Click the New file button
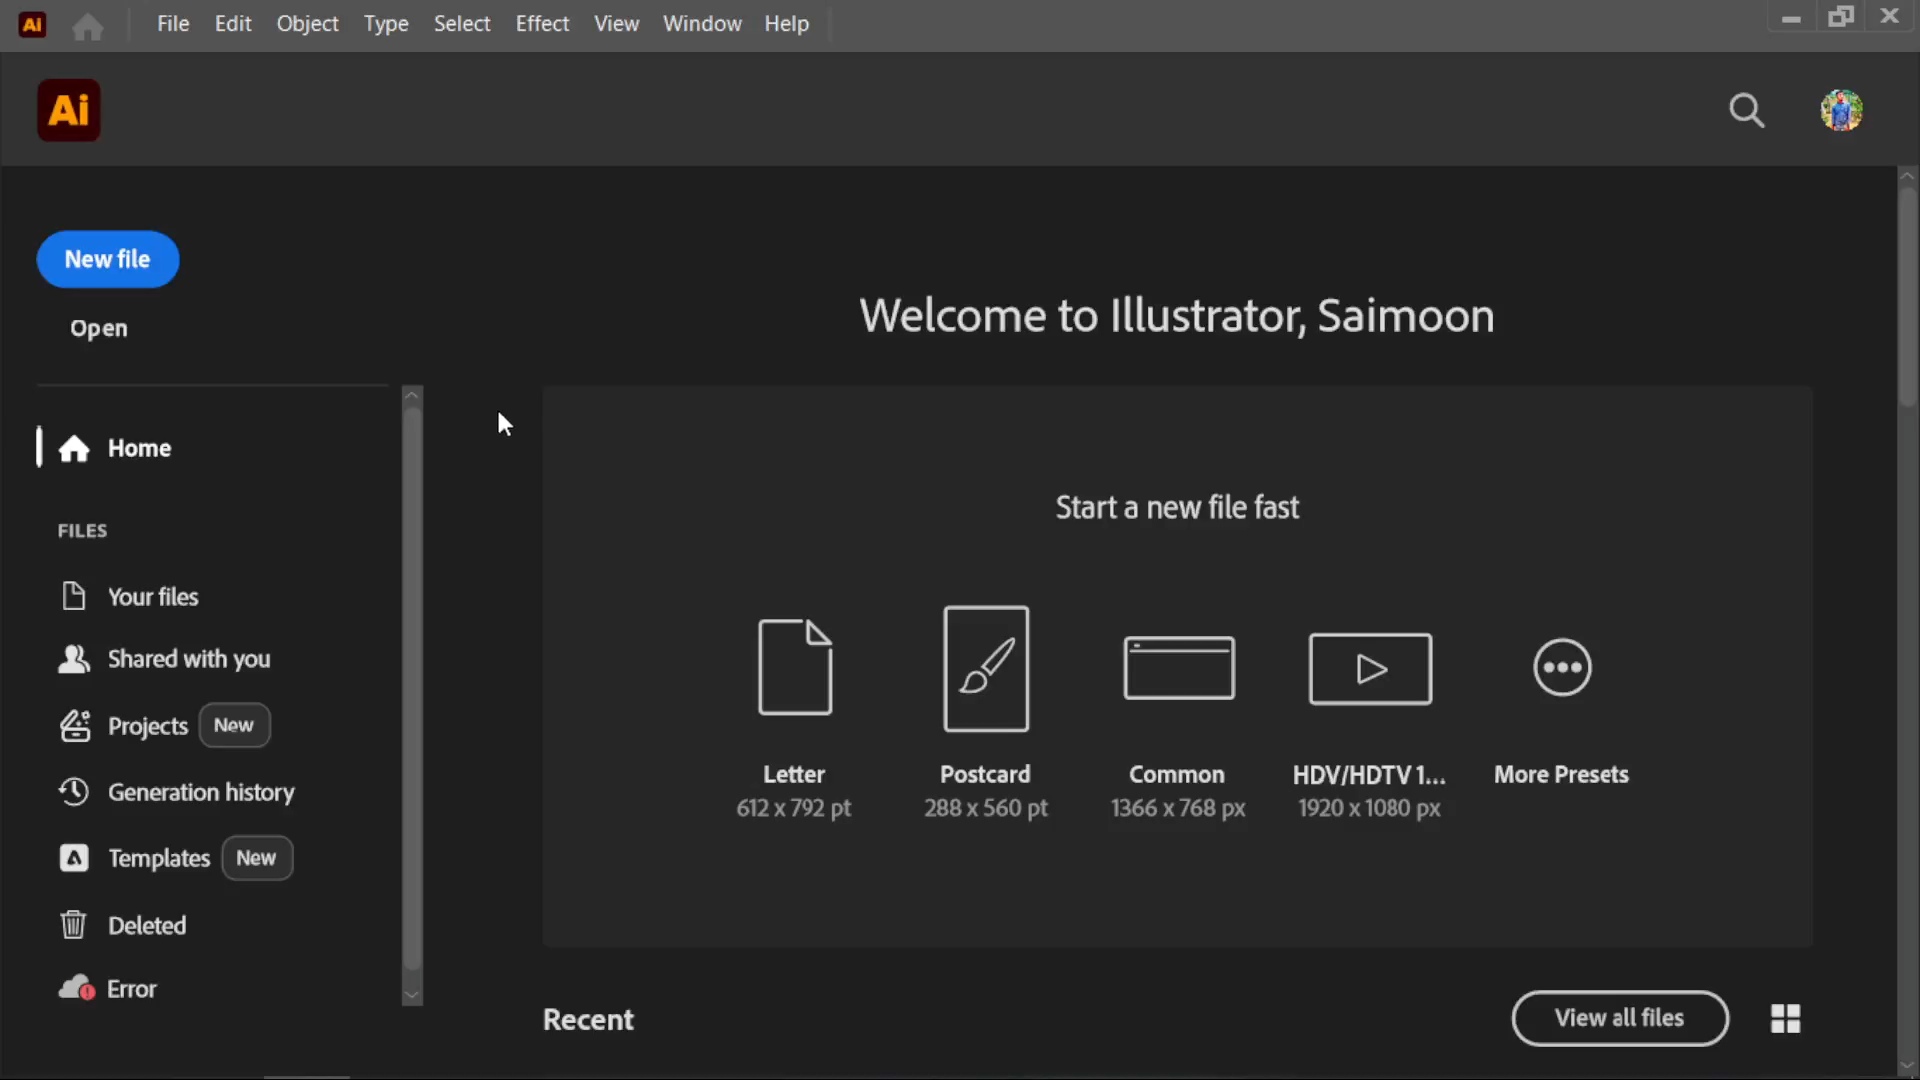Screen dimensions: 1920x1080 108,260
